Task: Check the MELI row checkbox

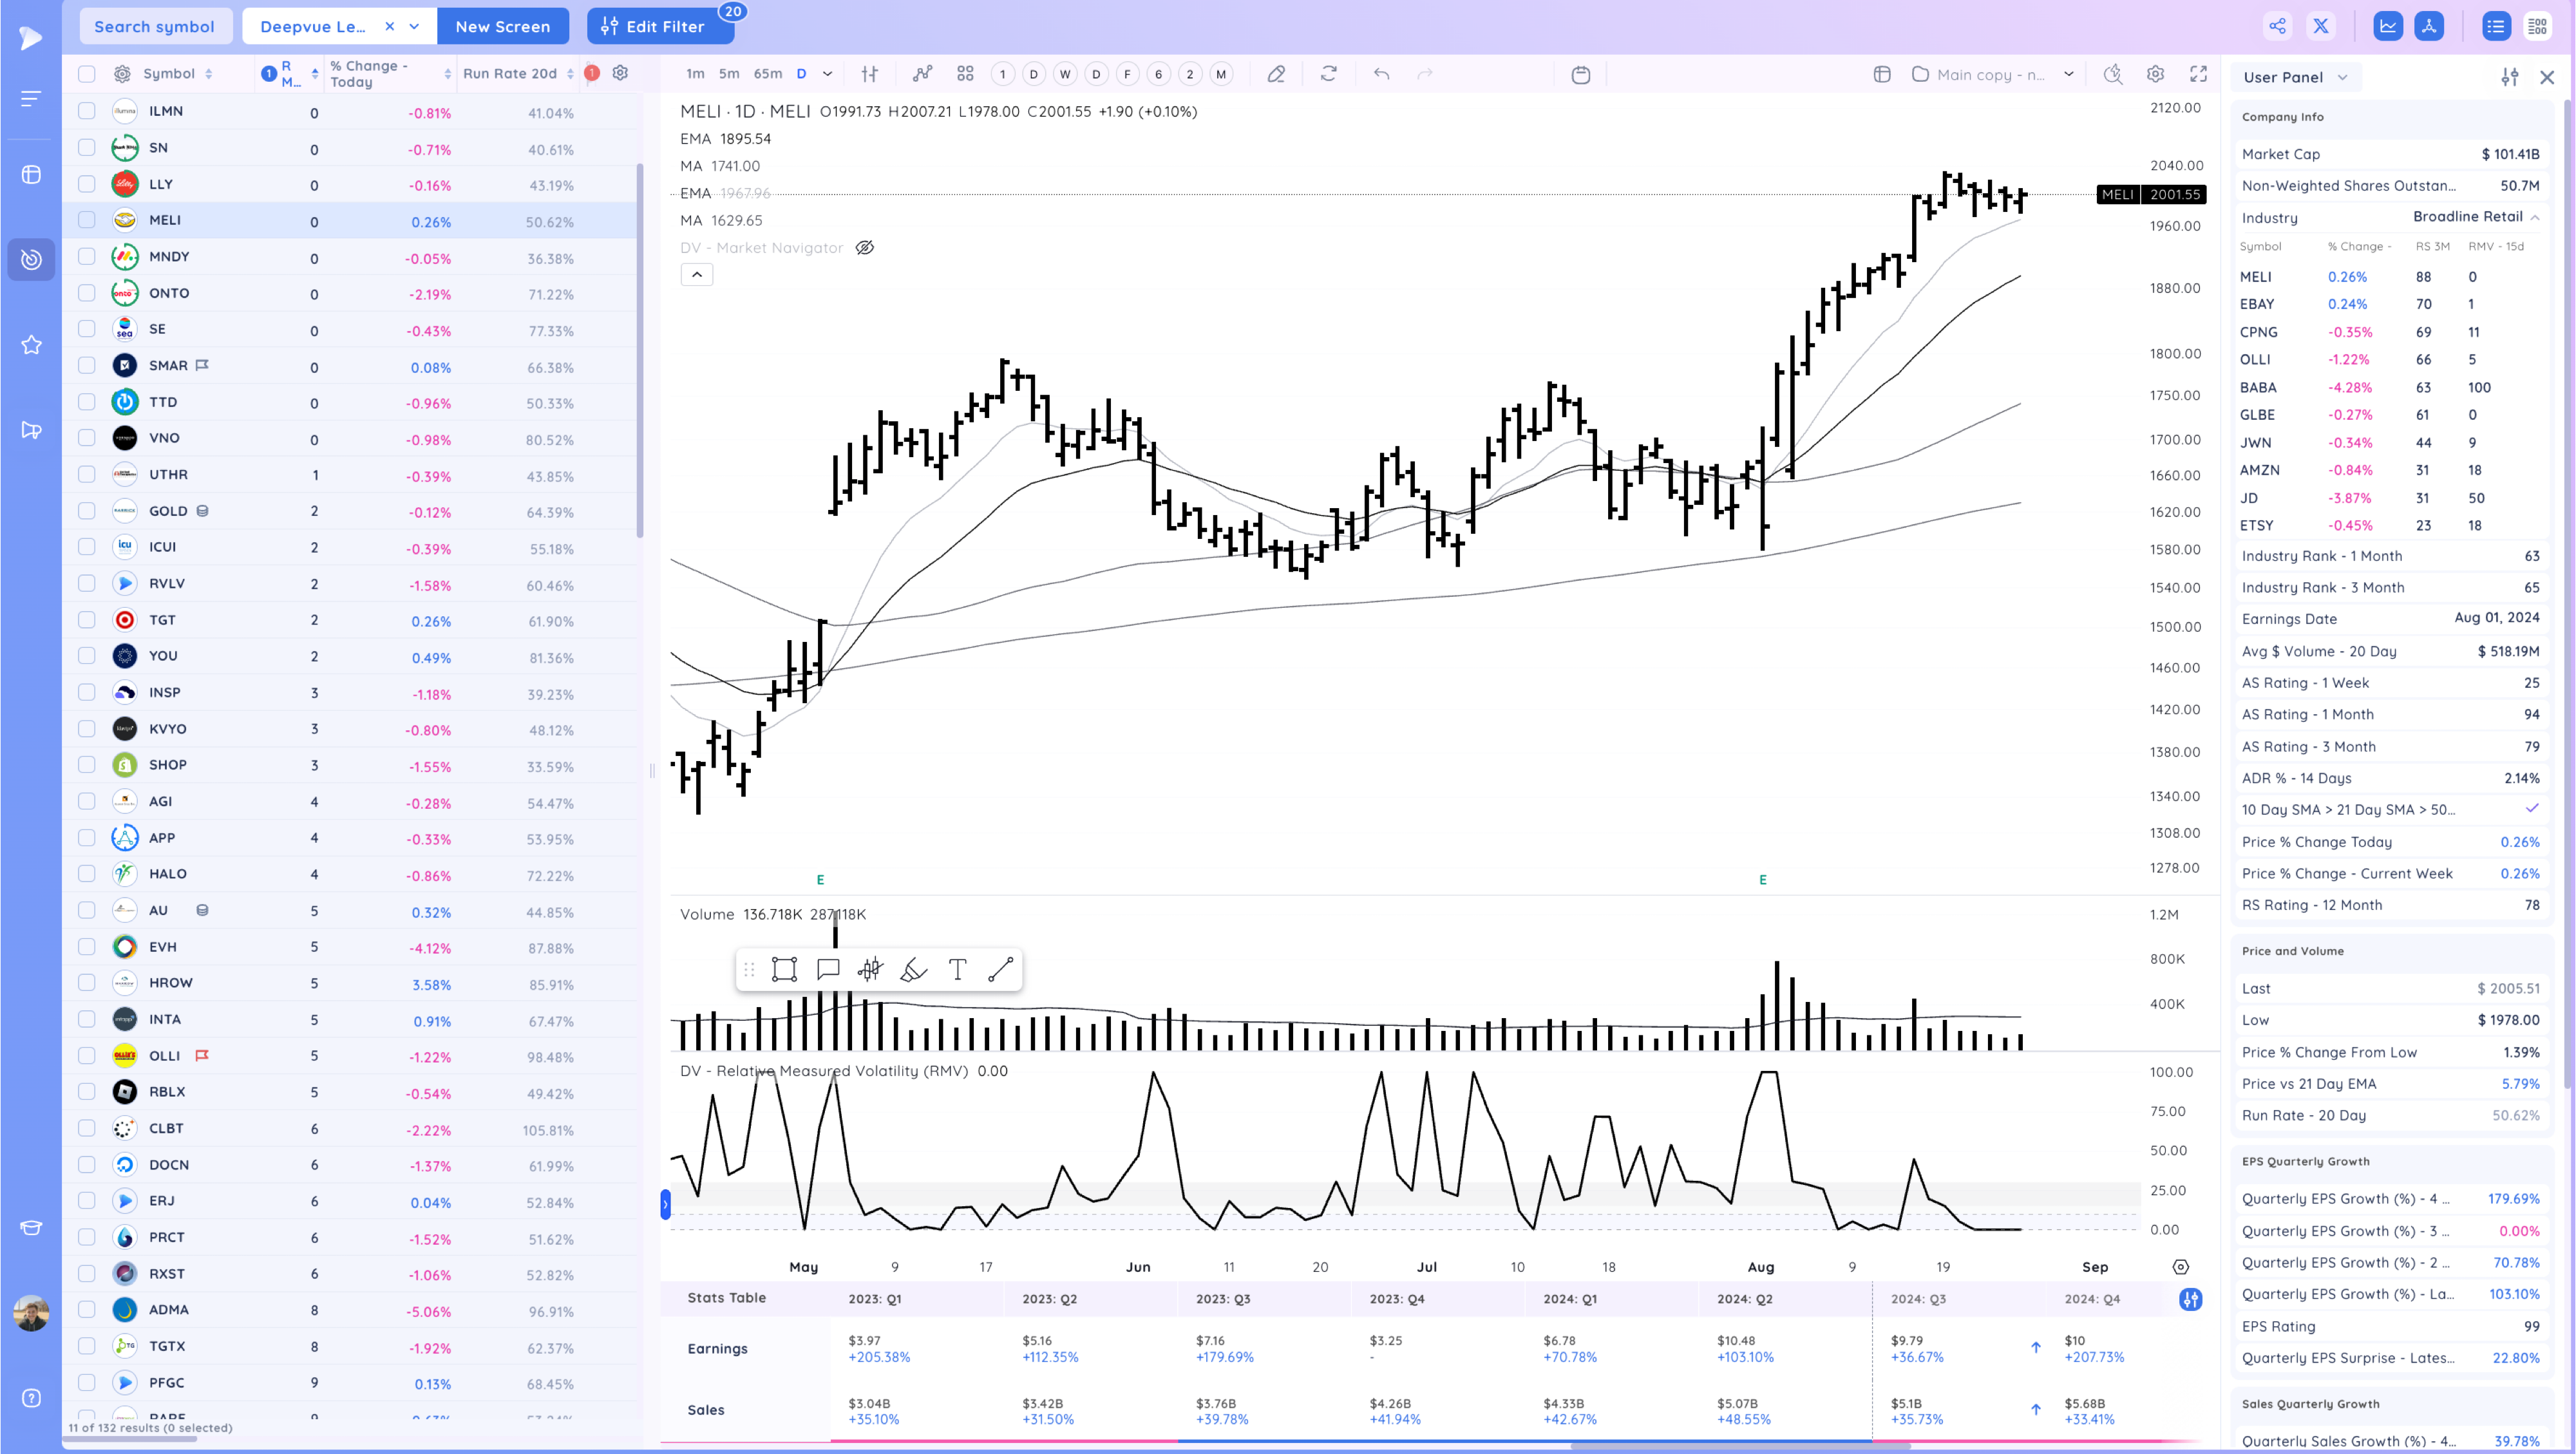Action: click(x=87, y=220)
